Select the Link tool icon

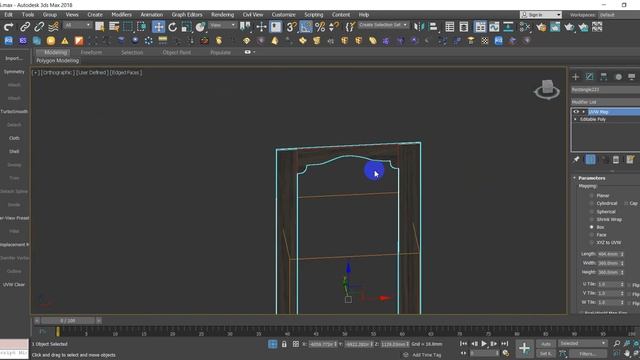tap(25, 27)
